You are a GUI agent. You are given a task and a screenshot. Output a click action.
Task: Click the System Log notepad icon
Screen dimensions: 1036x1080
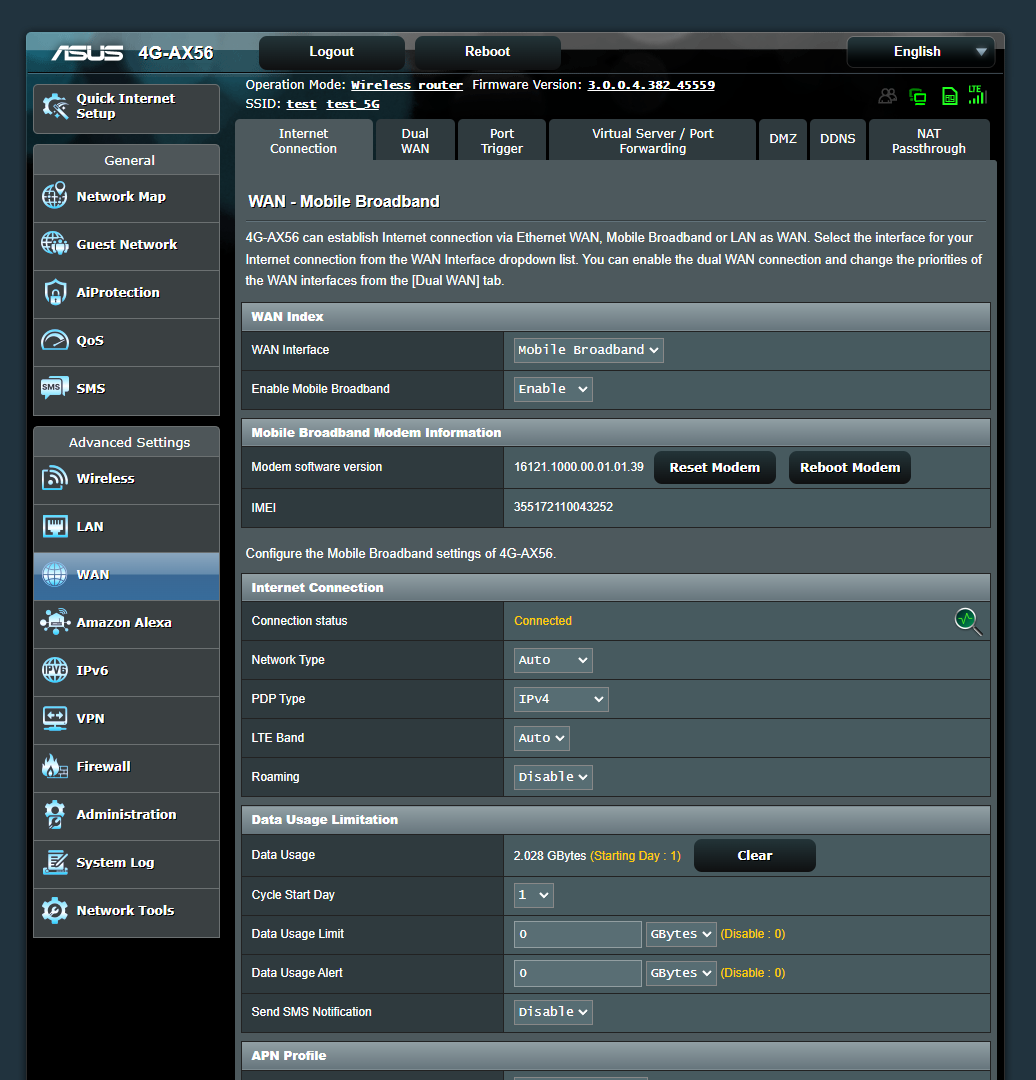click(54, 862)
